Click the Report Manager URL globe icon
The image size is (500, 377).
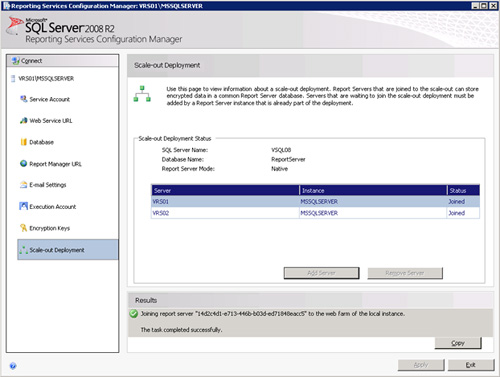point(23,163)
